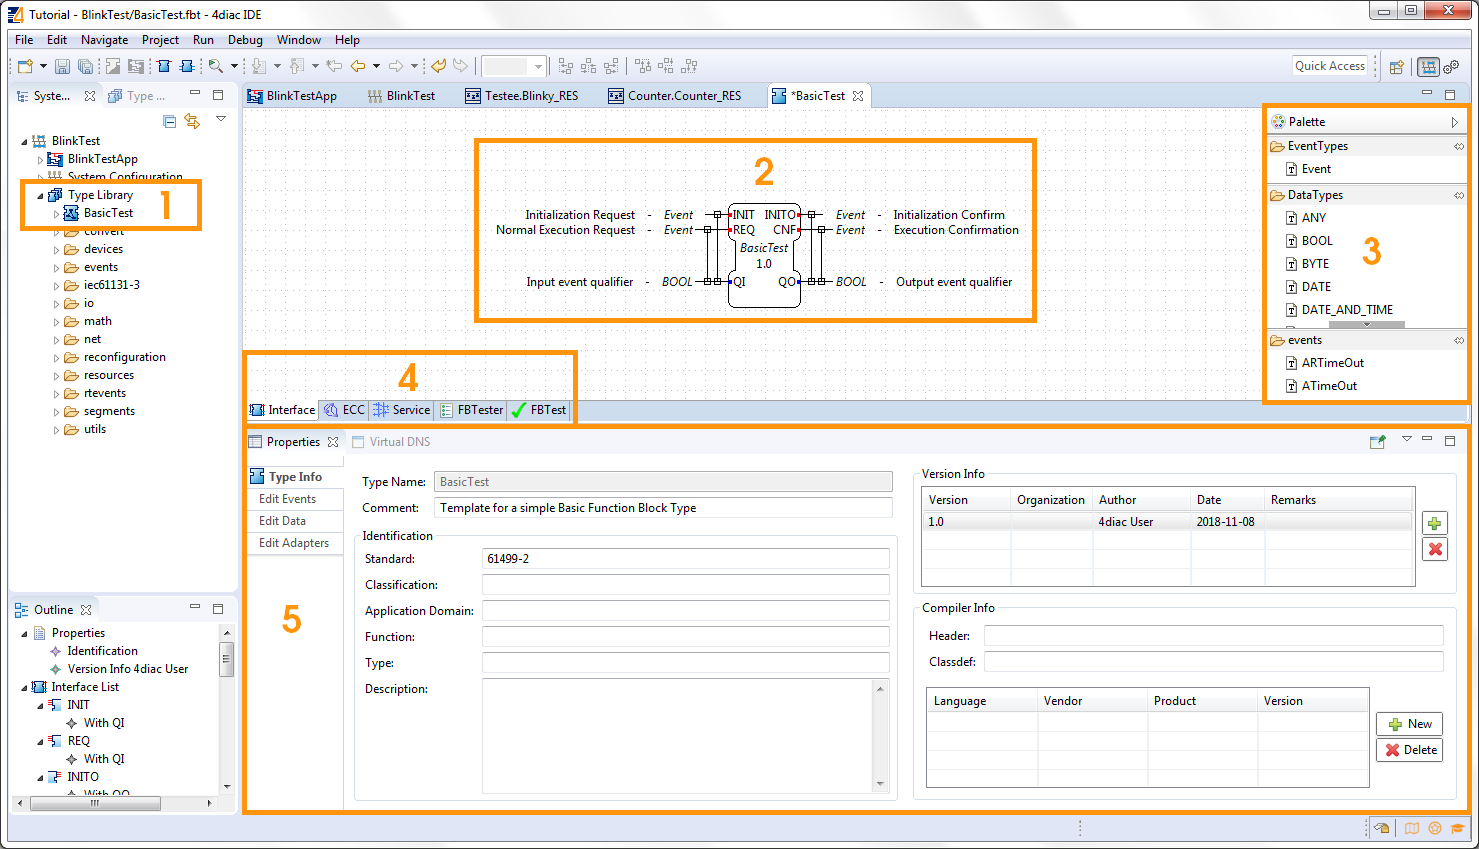Screen dimensions: 1479x849
Task: Click the yellow Back navigation arrow
Action: point(357,66)
